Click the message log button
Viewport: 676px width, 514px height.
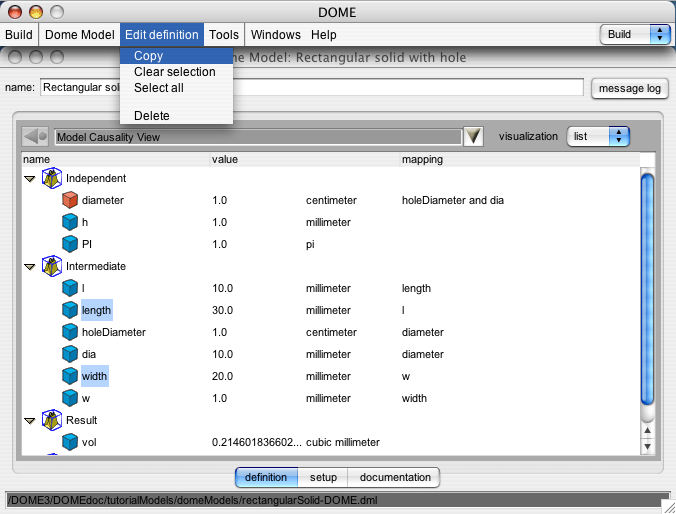tap(629, 88)
